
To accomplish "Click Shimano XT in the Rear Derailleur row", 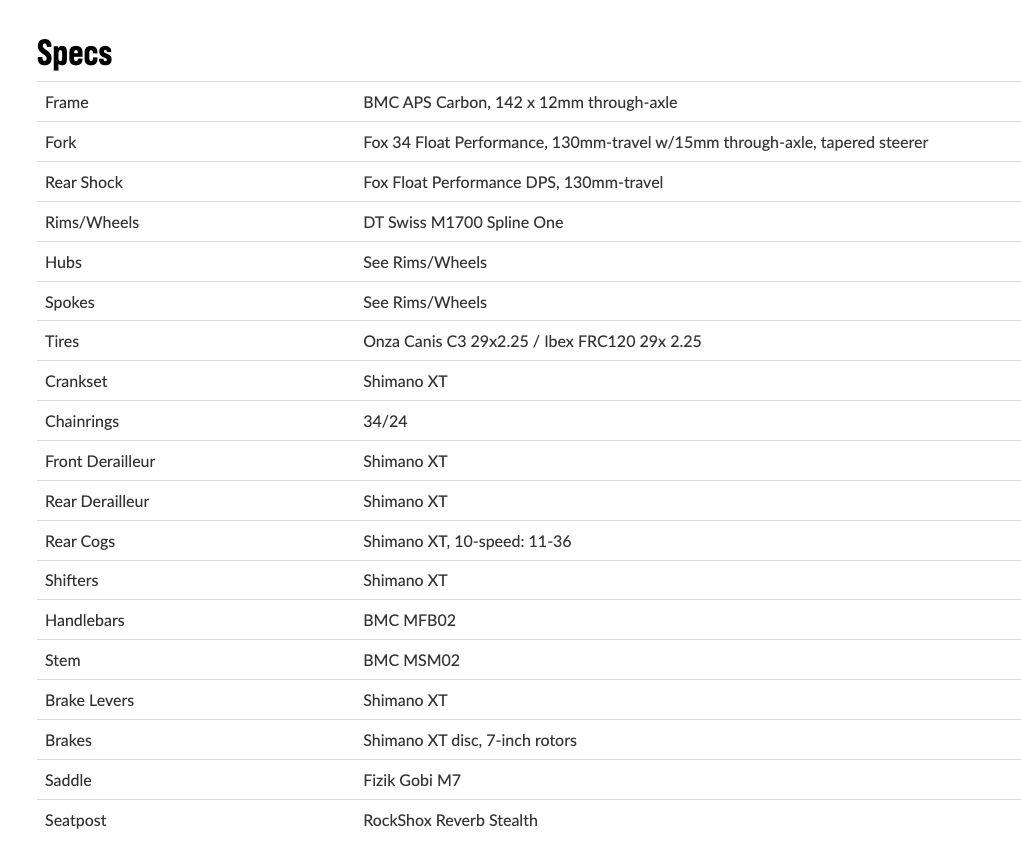I will click(x=405, y=501).
